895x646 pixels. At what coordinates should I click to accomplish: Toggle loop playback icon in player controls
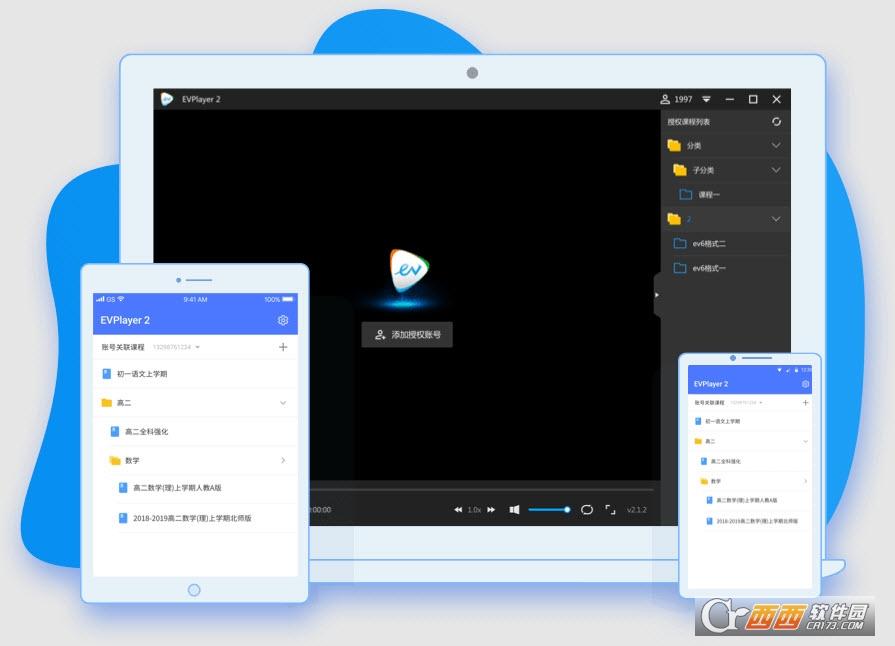point(587,510)
